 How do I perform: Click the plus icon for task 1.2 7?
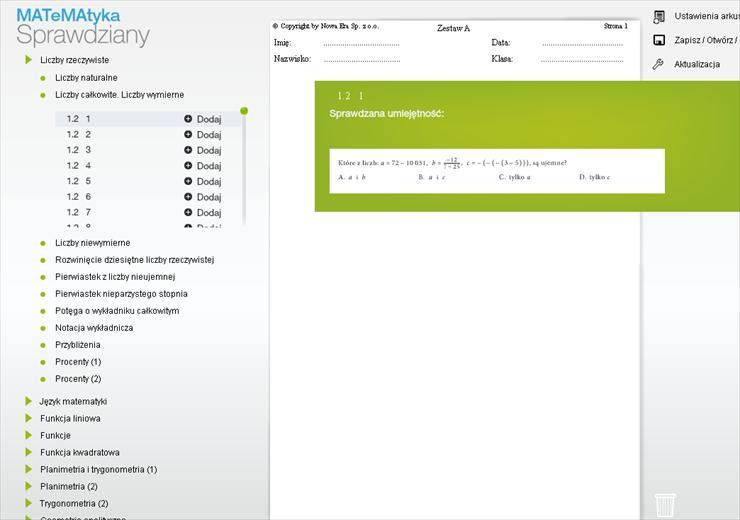(188, 212)
